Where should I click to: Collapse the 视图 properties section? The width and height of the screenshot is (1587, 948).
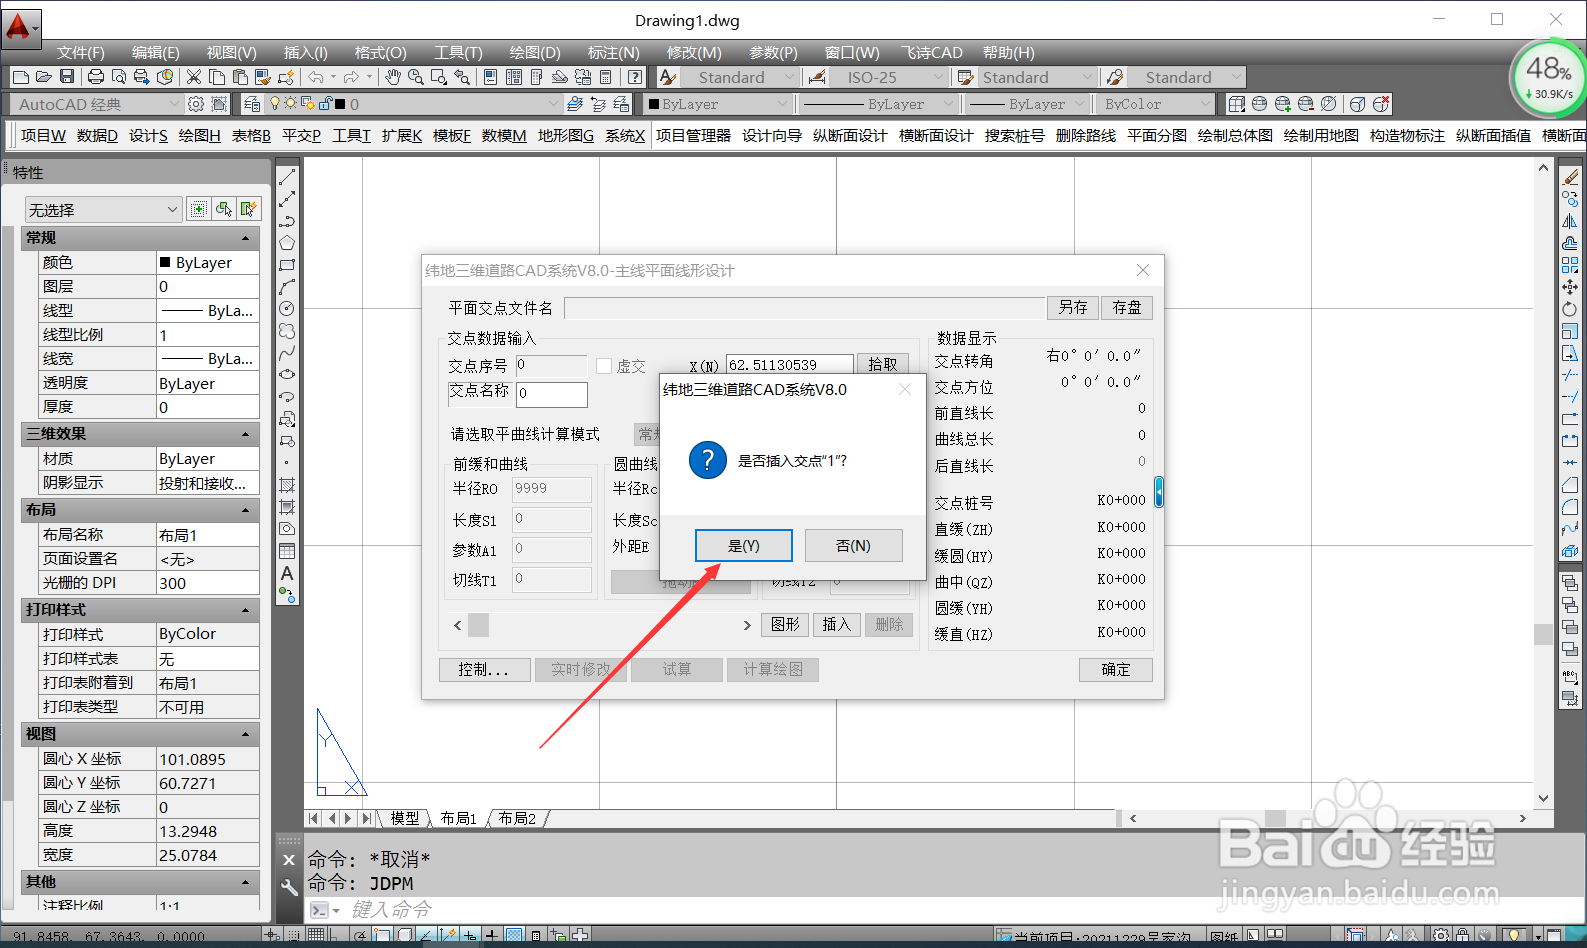pos(245,734)
